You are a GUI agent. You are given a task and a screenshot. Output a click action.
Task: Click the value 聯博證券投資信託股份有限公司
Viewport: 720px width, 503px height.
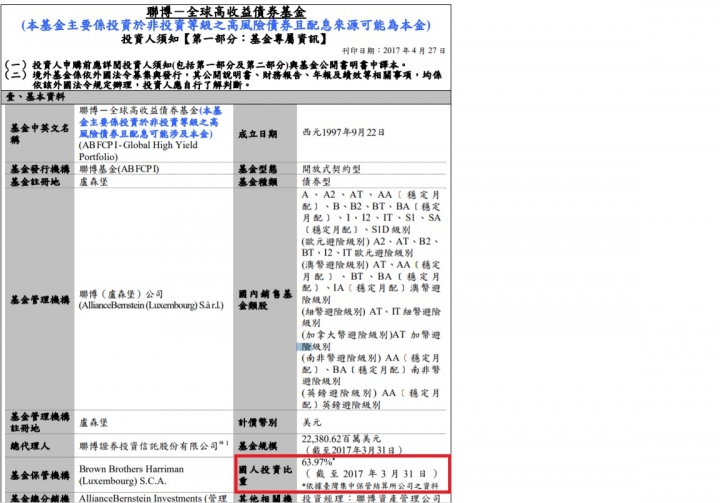click(x=149, y=446)
